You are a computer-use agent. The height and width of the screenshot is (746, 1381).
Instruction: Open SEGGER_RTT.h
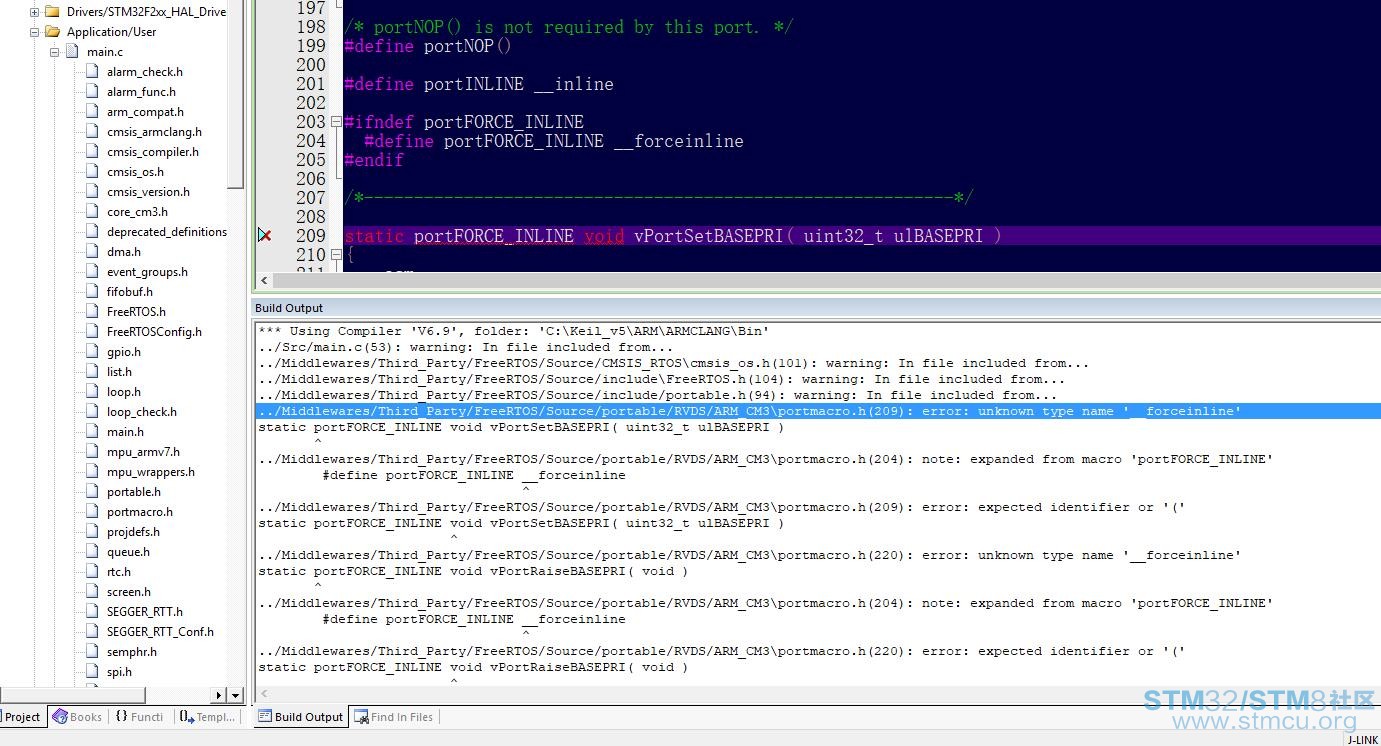tap(145, 612)
